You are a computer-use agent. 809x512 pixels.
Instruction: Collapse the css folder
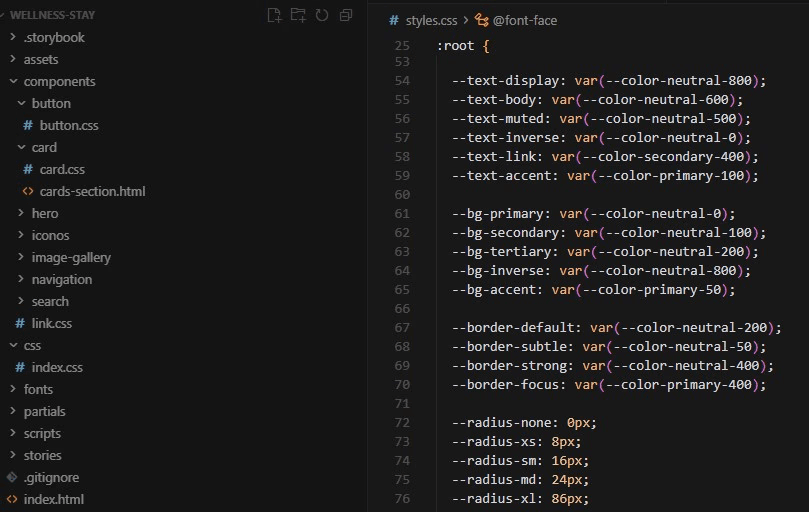(x=13, y=345)
